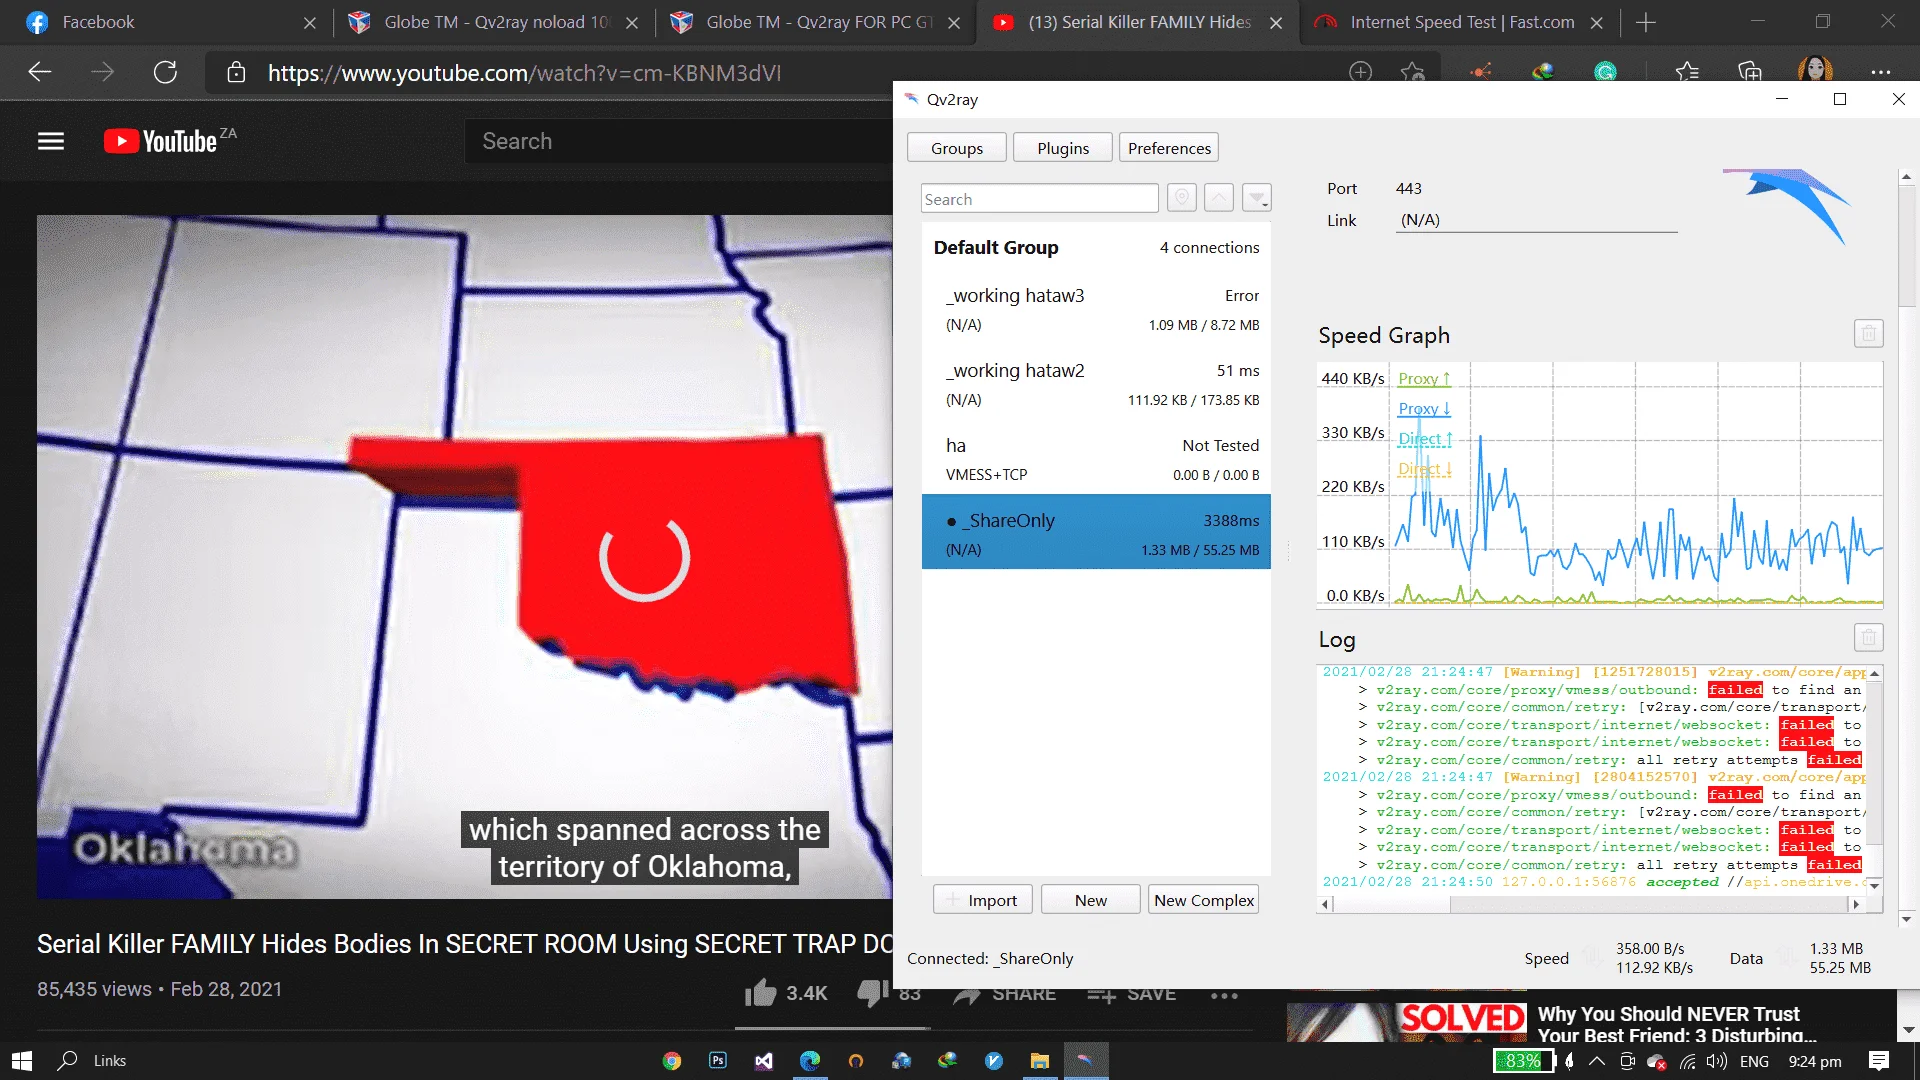
Task: Close the Facebook tab
Action: click(309, 23)
